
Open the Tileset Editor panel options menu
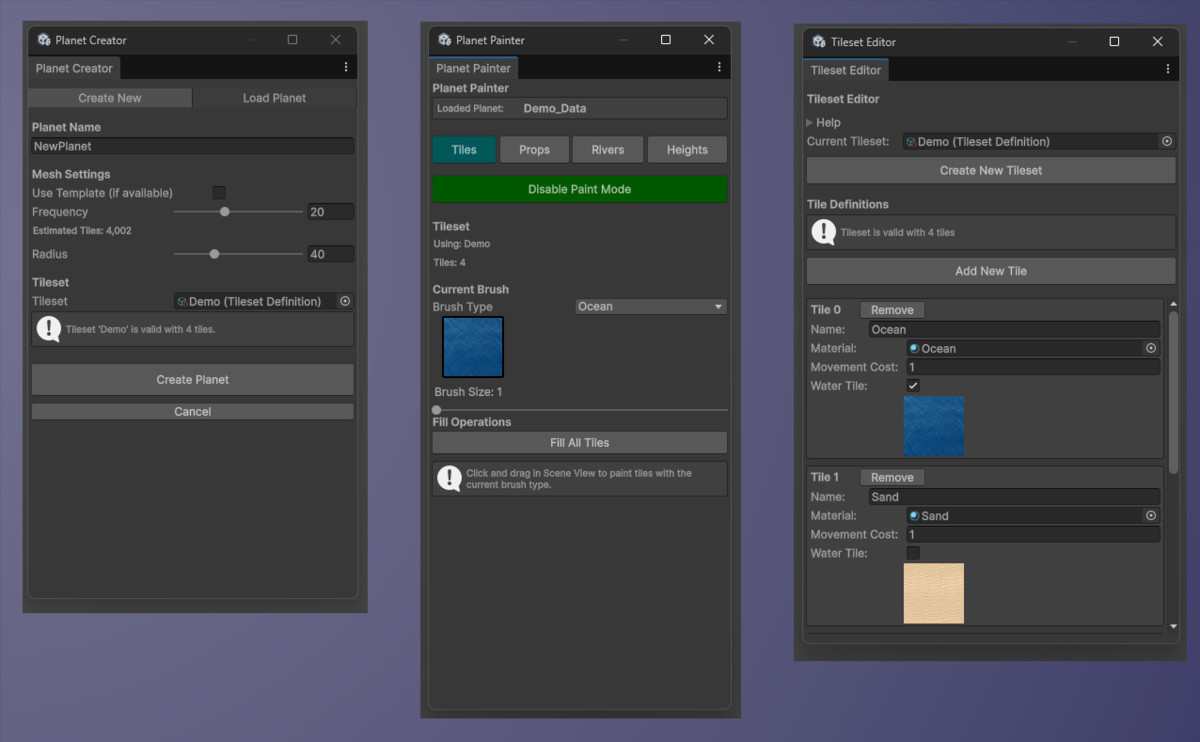1168,69
